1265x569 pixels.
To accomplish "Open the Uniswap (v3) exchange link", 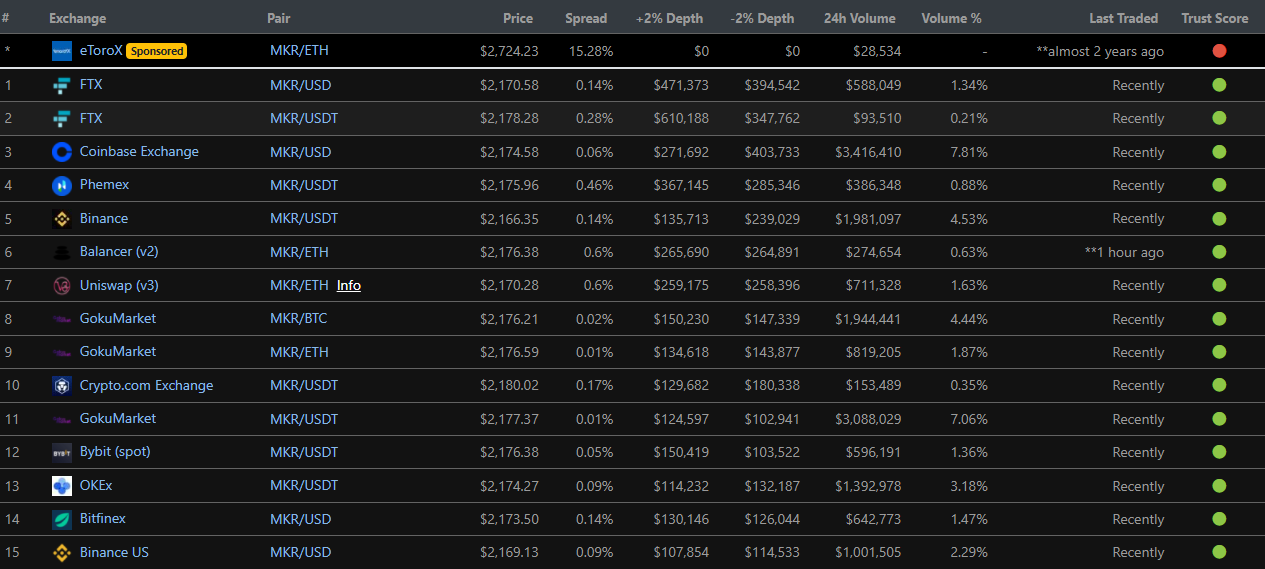I will tap(119, 285).
